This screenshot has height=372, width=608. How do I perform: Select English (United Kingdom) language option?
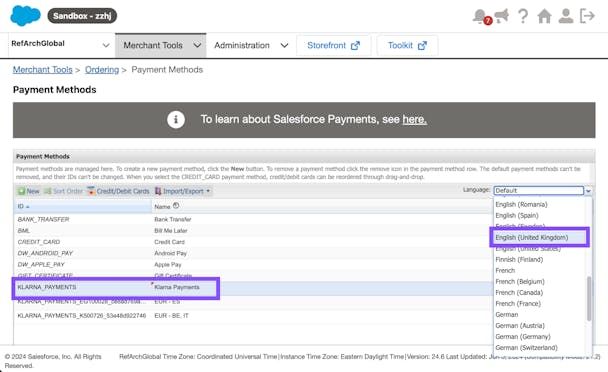pos(532,237)
